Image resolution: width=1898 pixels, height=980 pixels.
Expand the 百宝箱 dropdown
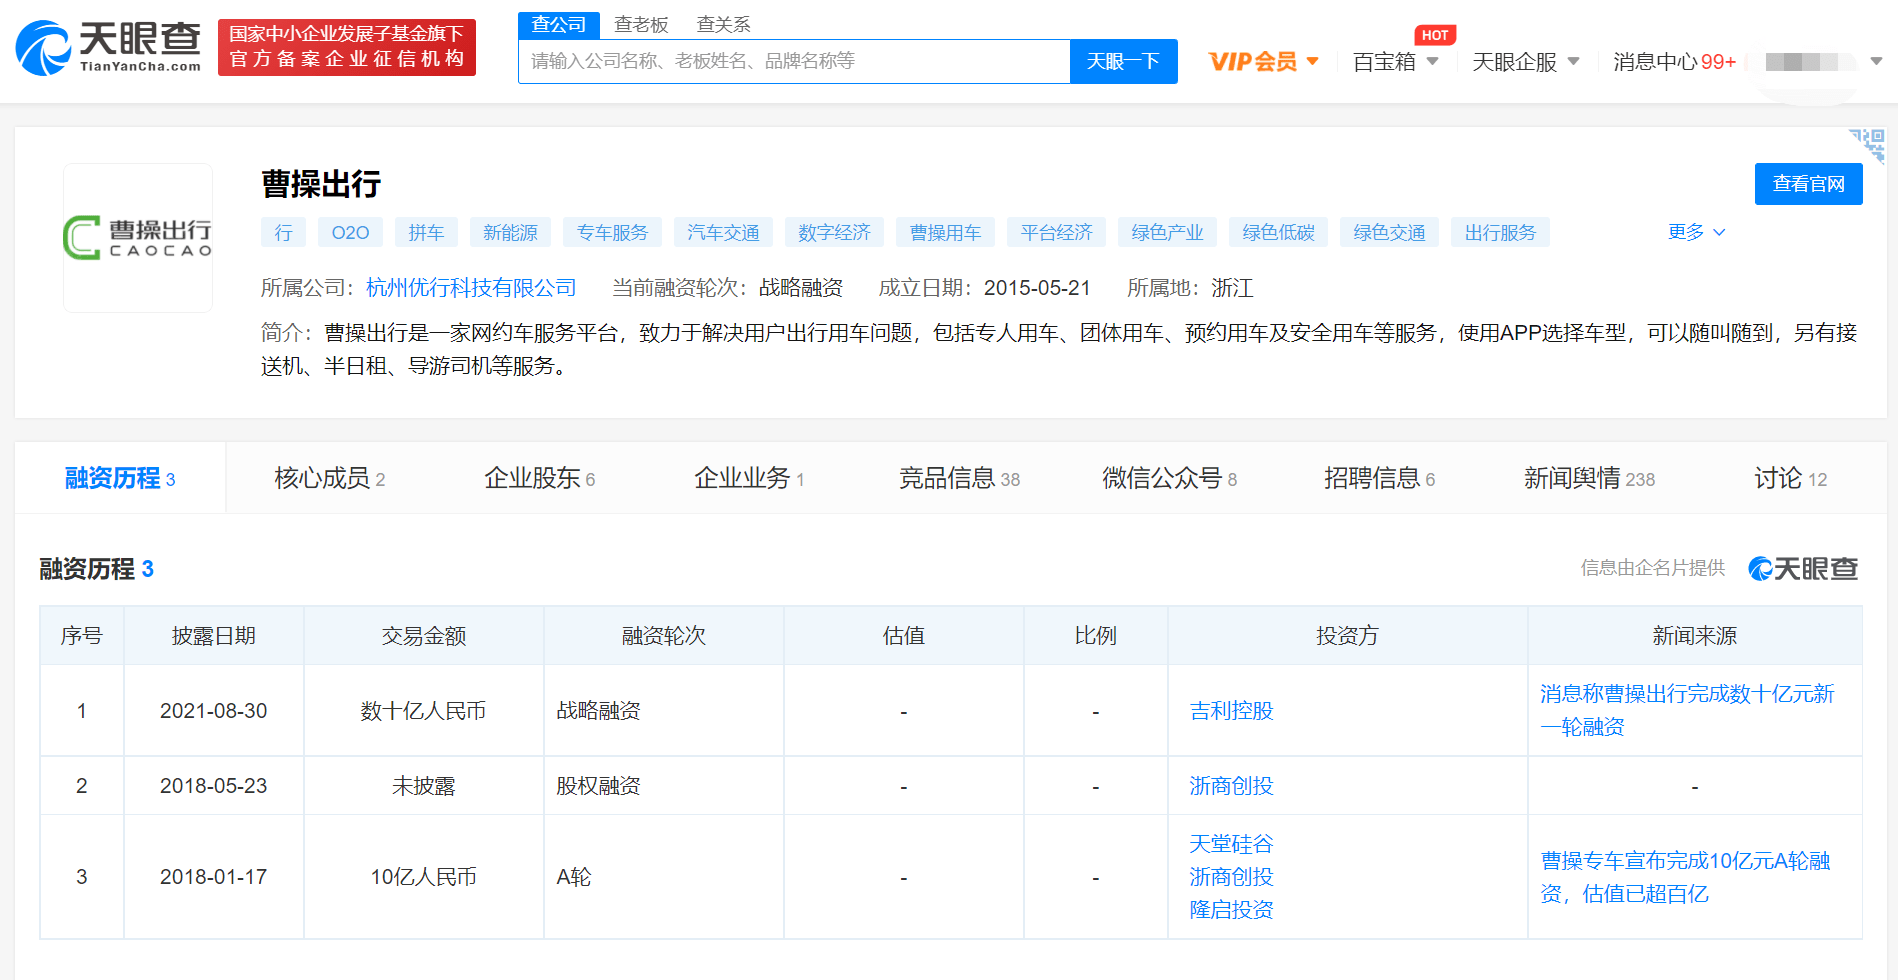point(1395,62)
